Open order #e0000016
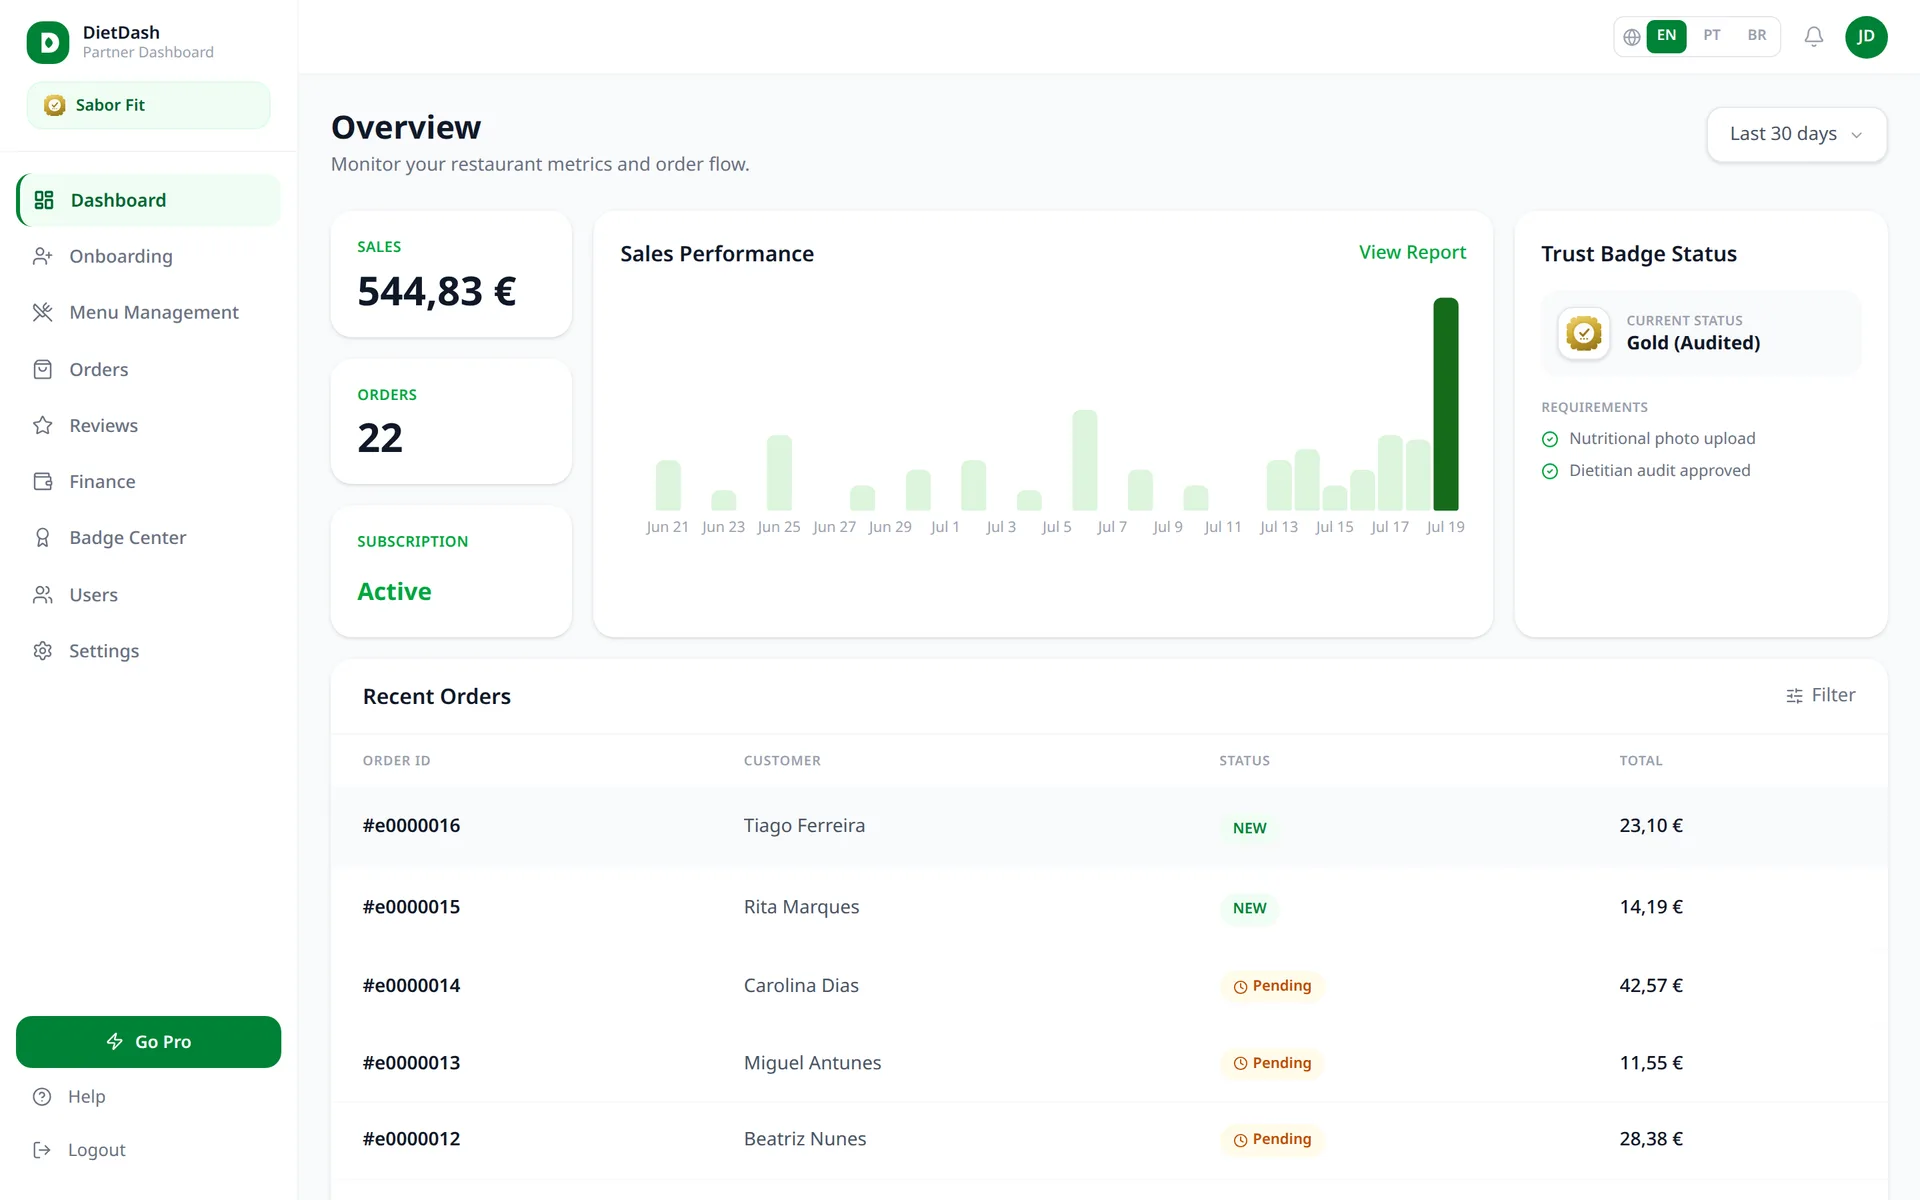This screenshot has width=1920, height=1200. pyautogui.click(x=411, y=826)
